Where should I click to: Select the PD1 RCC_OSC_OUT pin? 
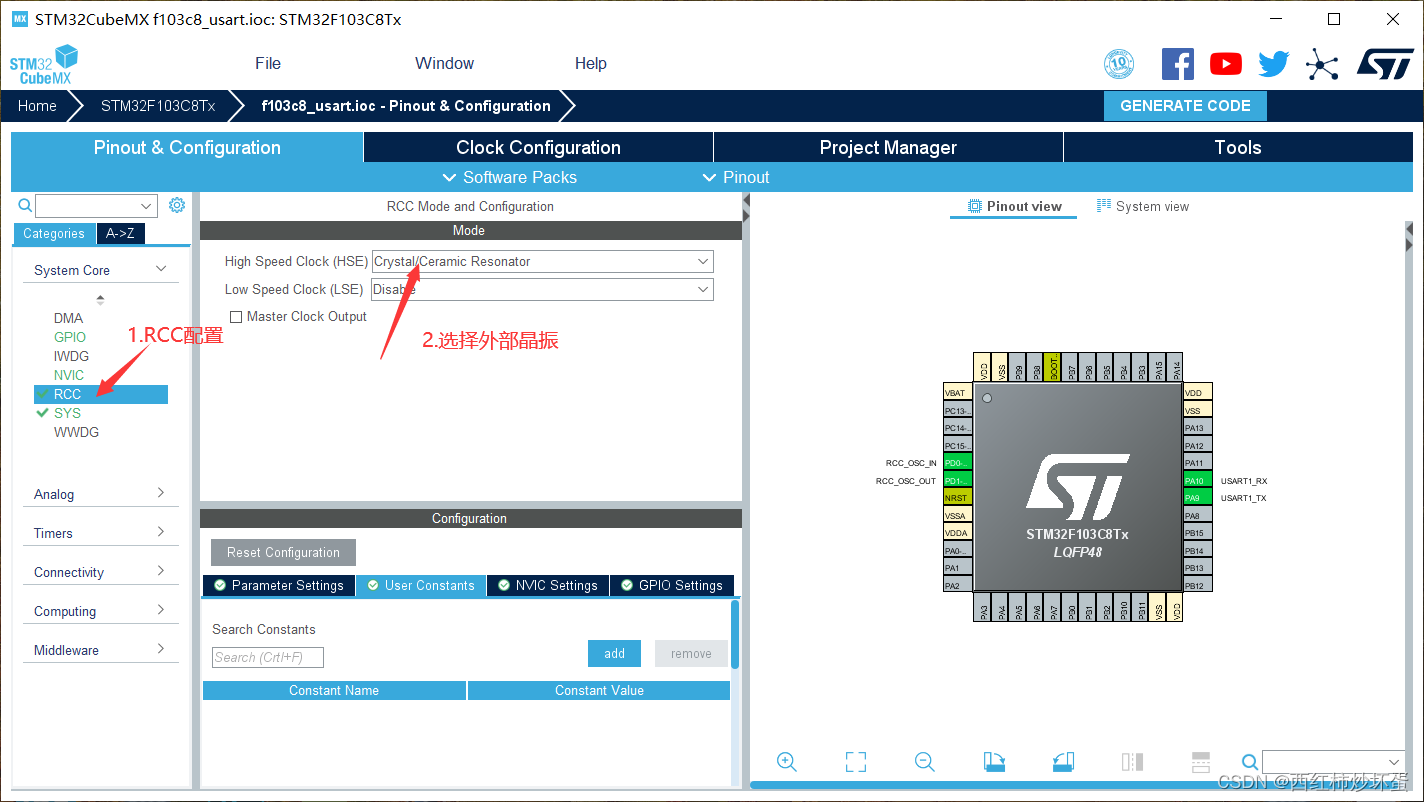tap(958, 481)
